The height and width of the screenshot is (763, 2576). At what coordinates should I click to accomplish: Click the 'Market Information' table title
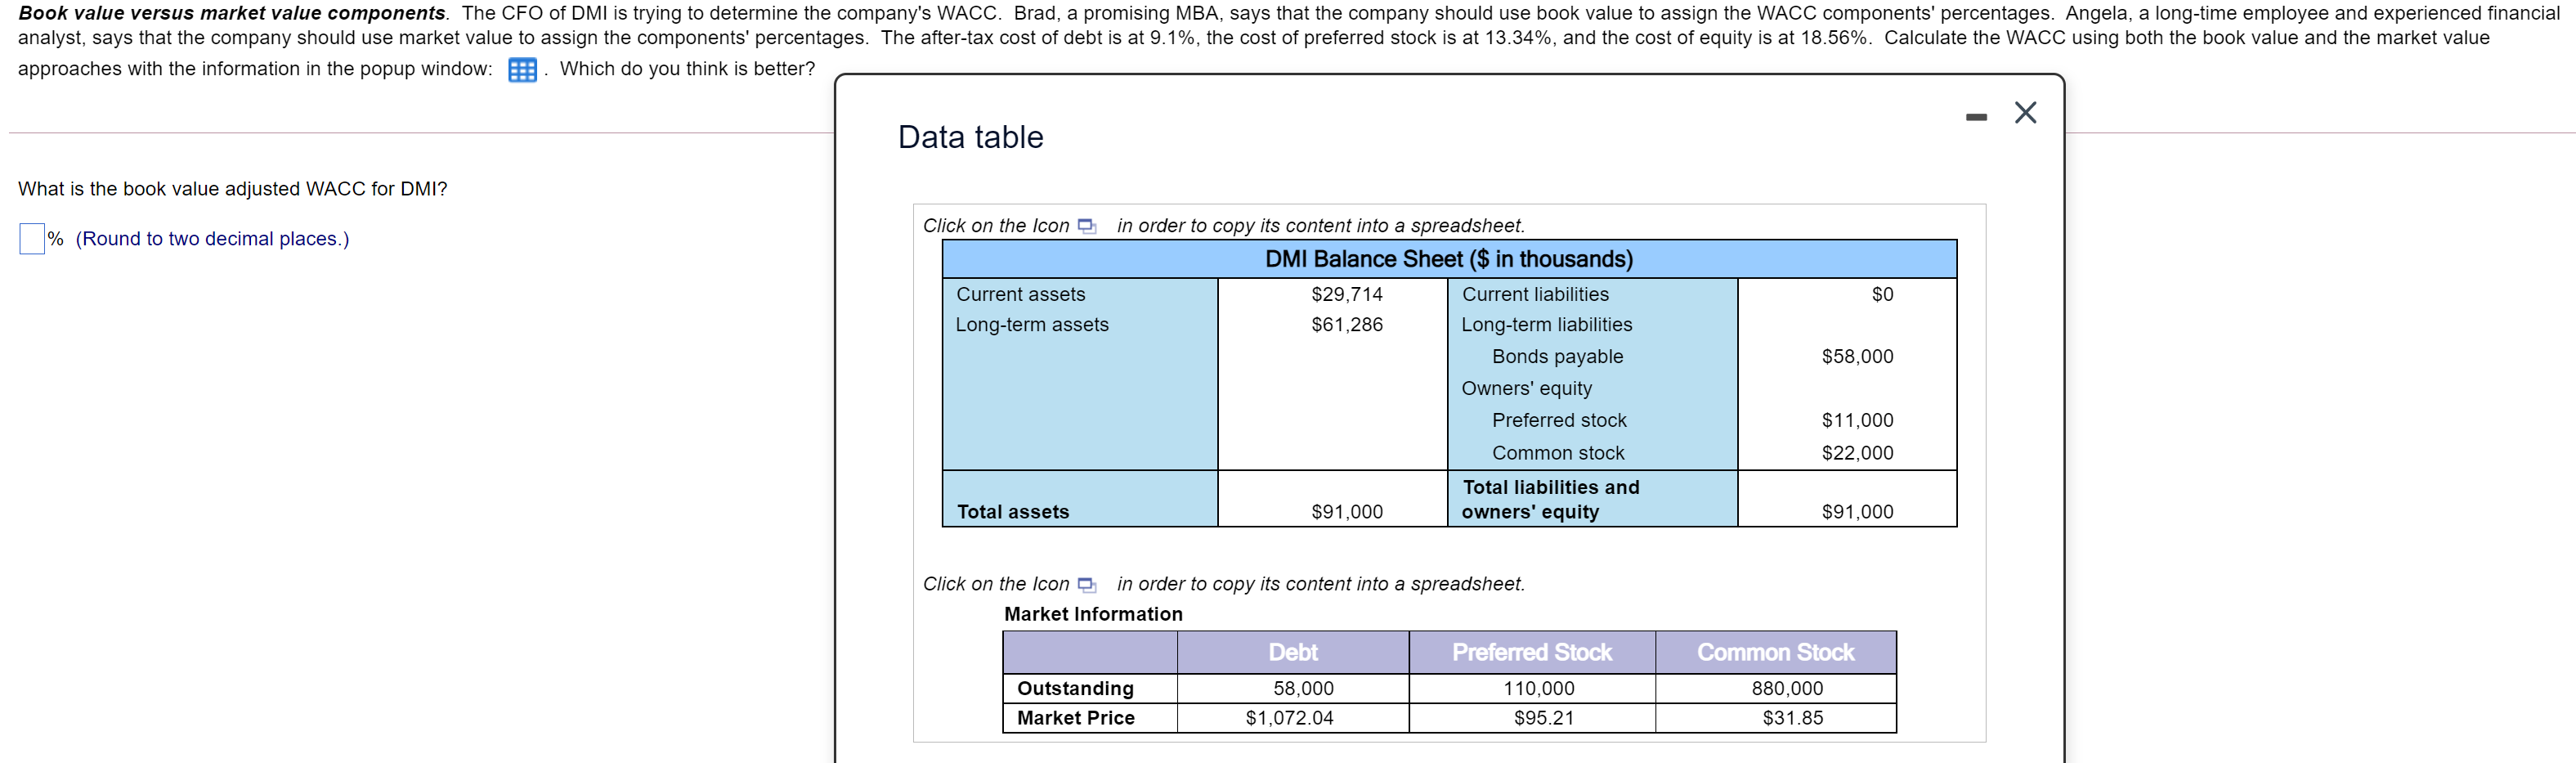(1093, 614)
